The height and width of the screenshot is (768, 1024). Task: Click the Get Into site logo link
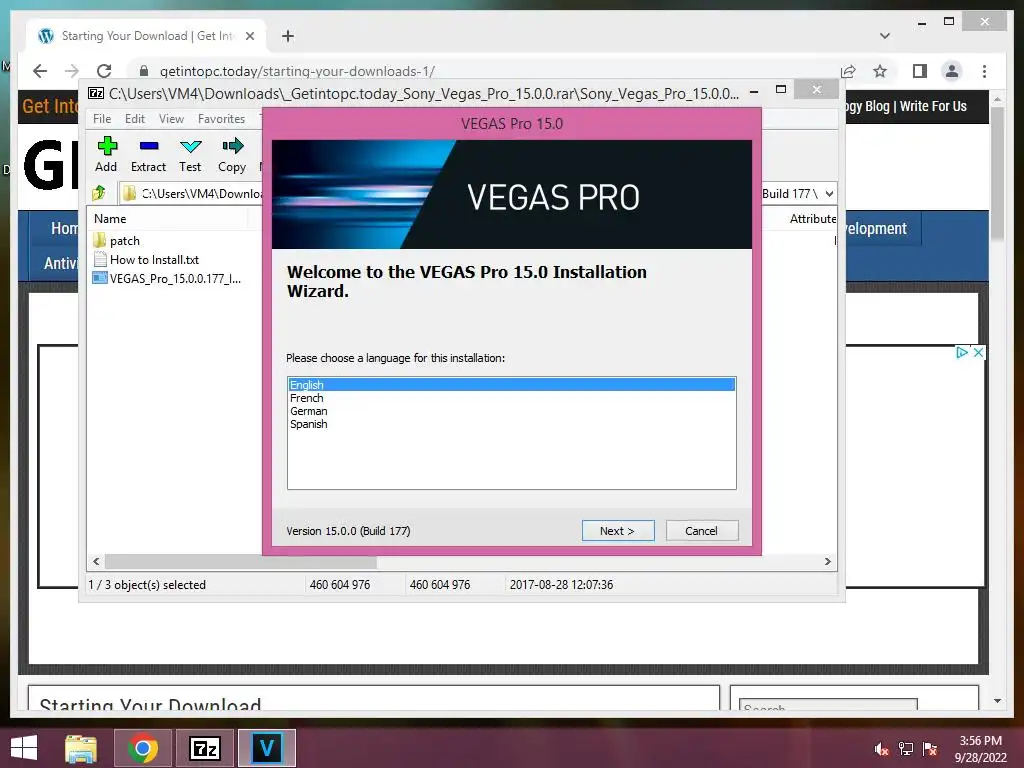(50, 106)
